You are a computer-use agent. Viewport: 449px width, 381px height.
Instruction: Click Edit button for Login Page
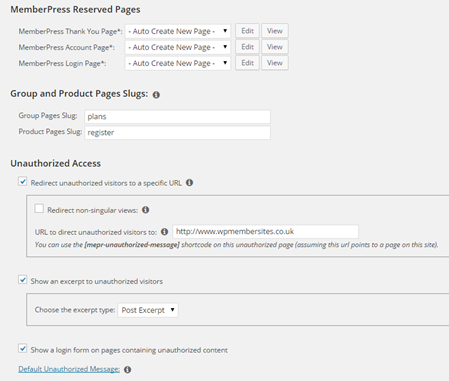[x=247, y=63]
